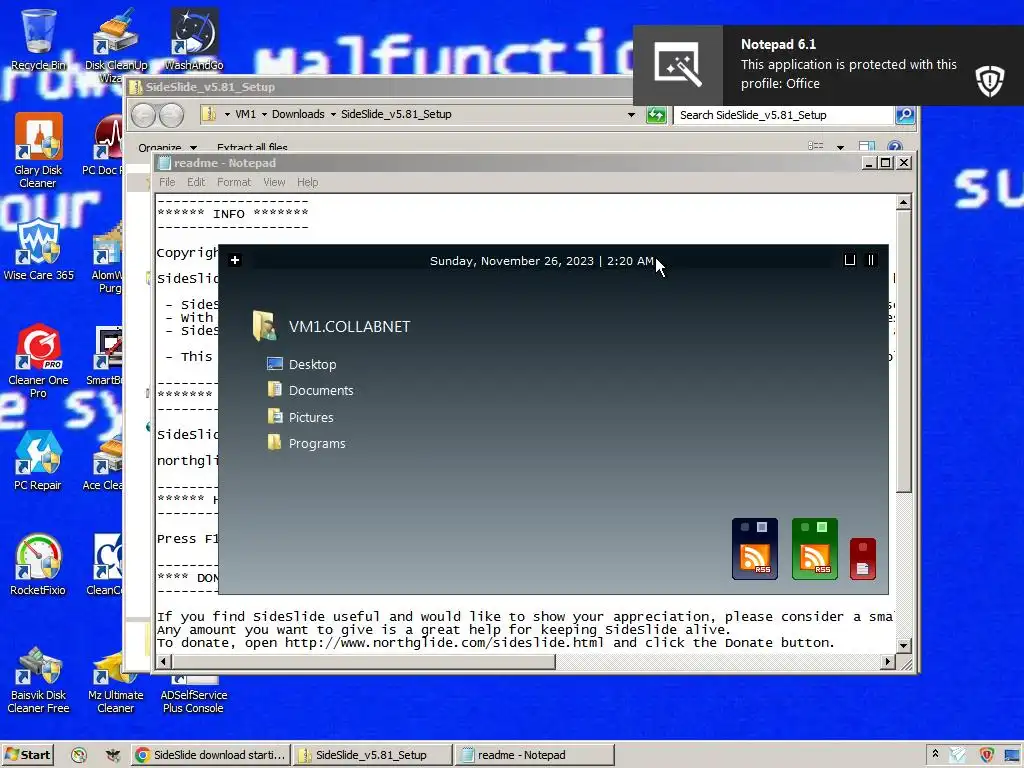1024x768 pixels.
Task: Click the Explorer search magnifier button
Action: click(904, 115)
